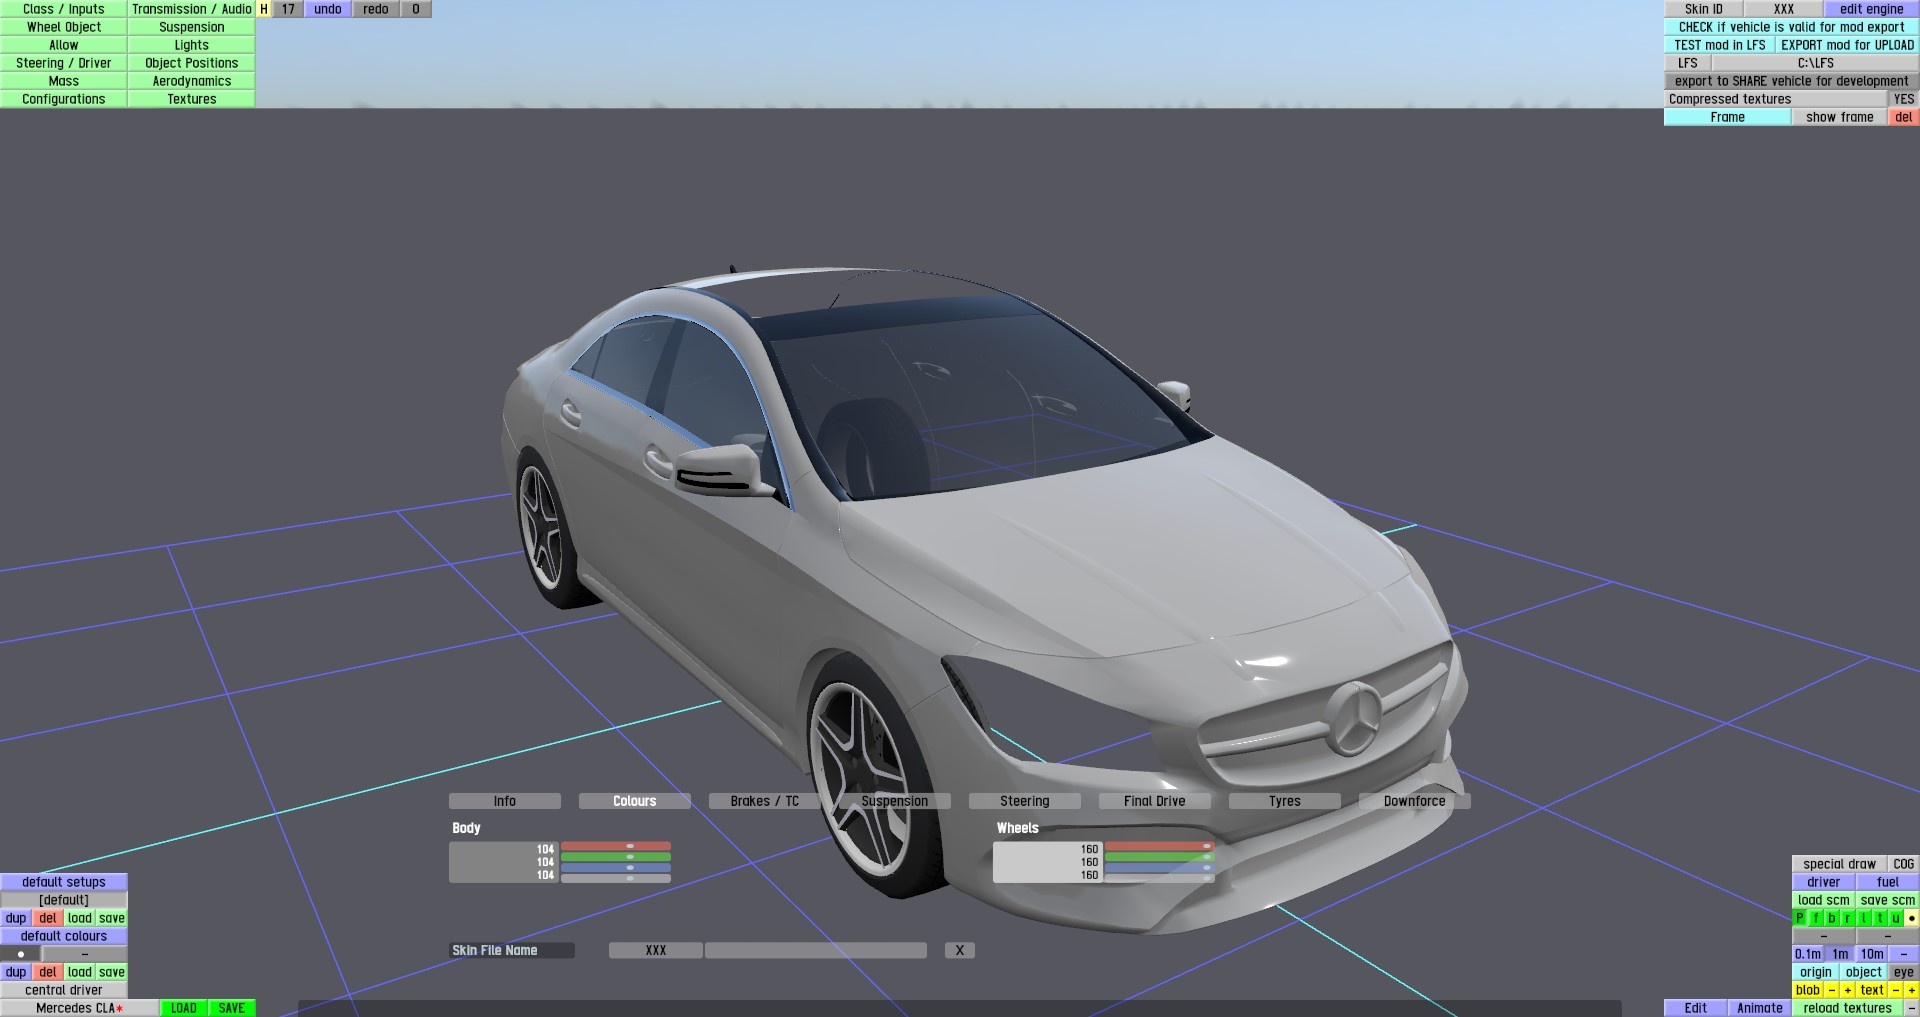The height and width of the screenshot is (1017, 1920).
Task: Adjust the Wheels blue colour slider
Action: point(1160,868)
